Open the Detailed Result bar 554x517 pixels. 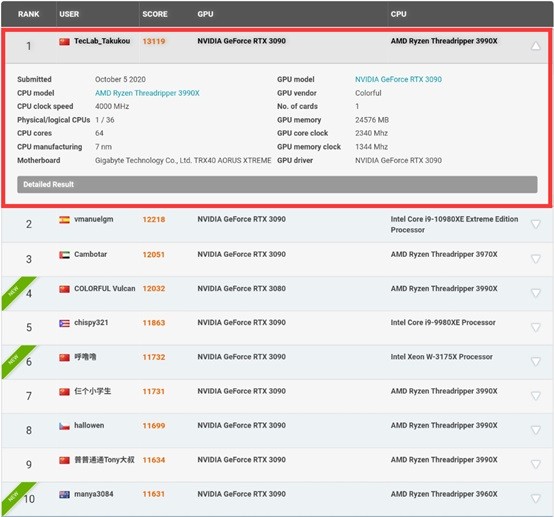coord(277,184)
